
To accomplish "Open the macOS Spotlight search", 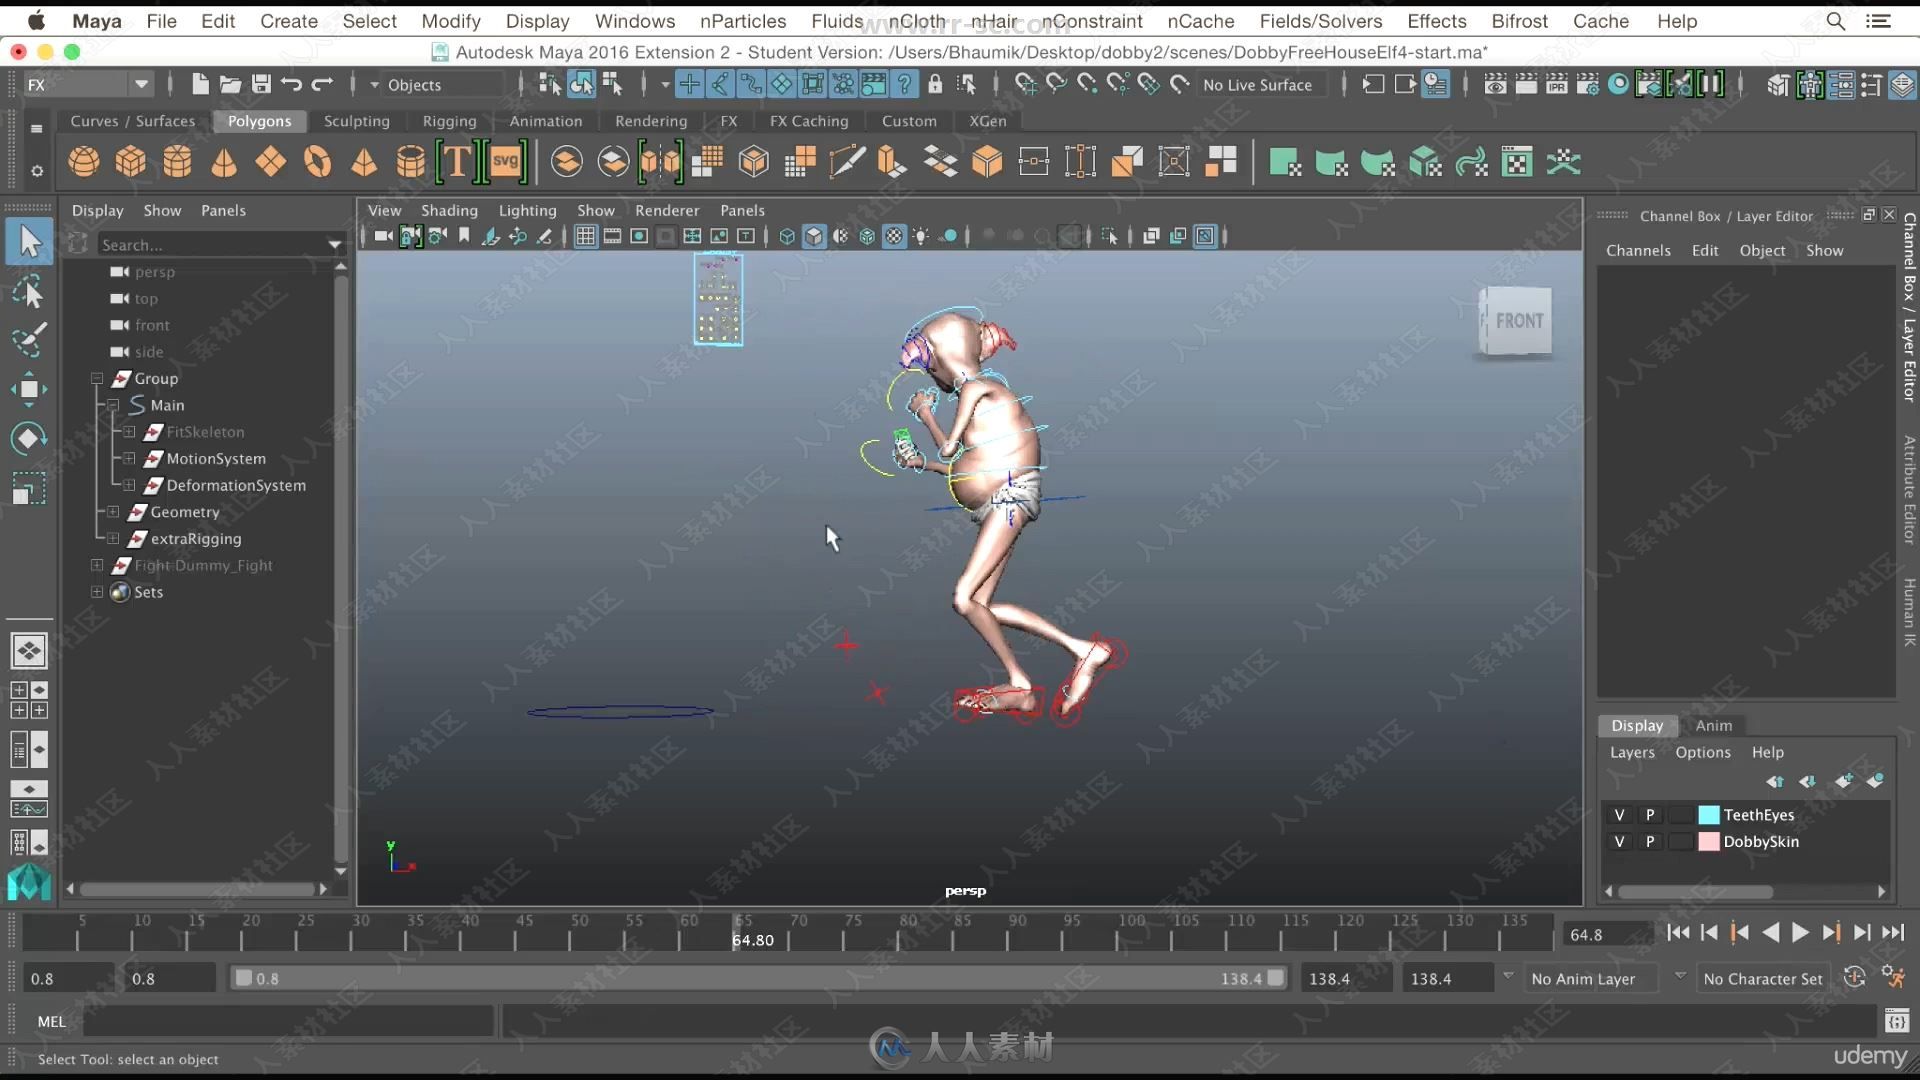I will (1836, 21).
